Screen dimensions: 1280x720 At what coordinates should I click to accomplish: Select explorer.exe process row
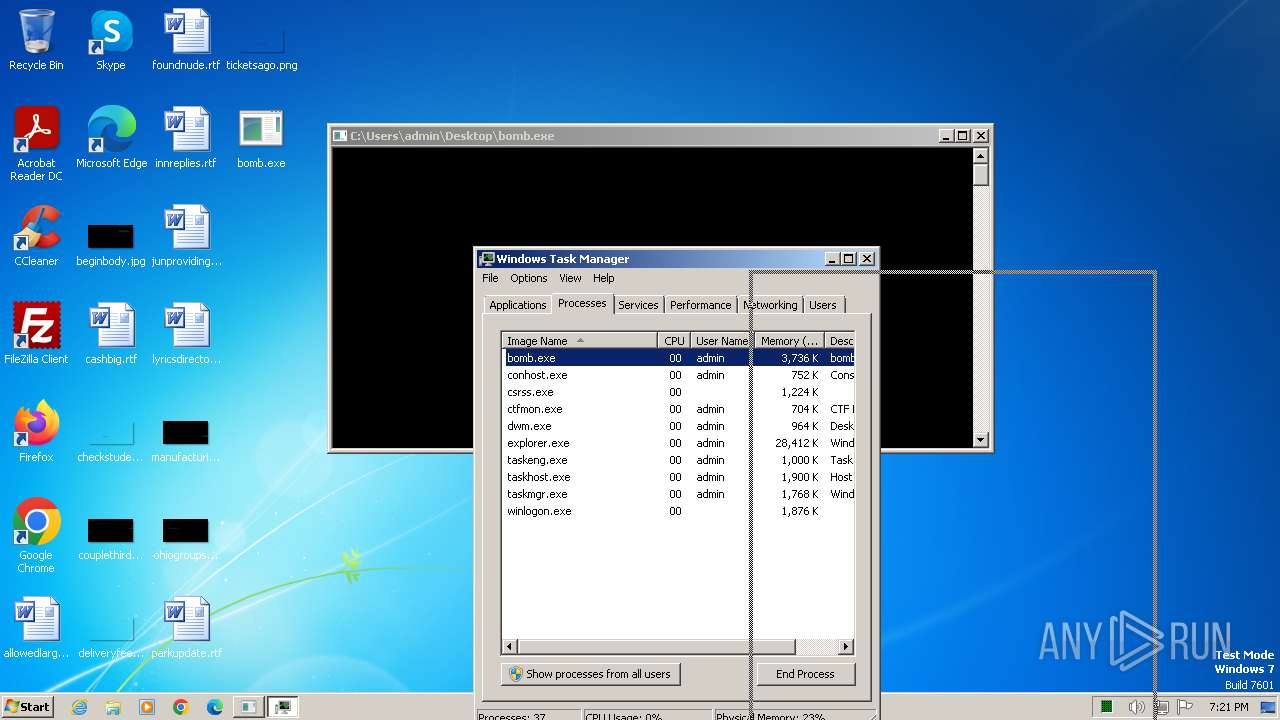(x=679, y=443)
